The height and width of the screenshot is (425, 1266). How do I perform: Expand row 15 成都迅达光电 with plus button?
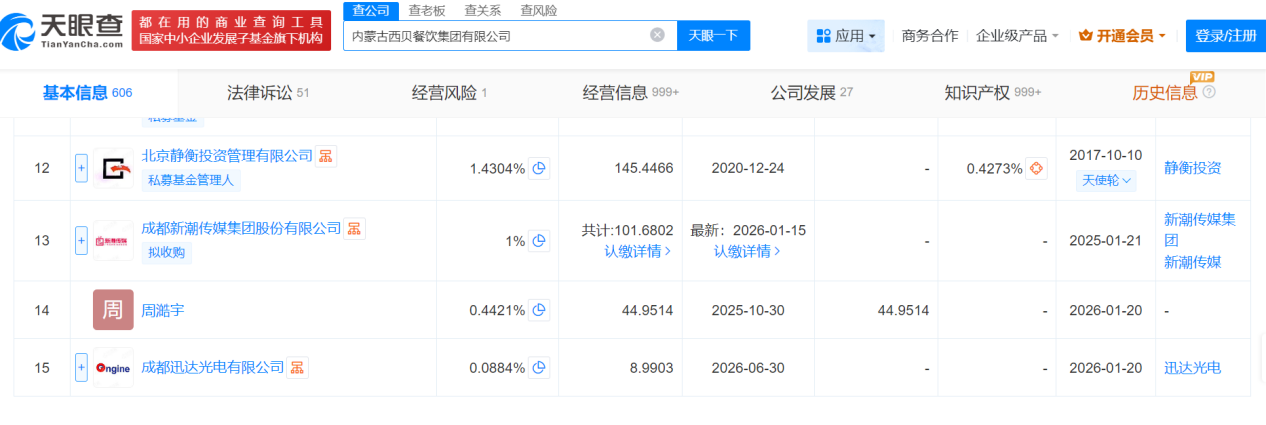(x=82, y=368)
